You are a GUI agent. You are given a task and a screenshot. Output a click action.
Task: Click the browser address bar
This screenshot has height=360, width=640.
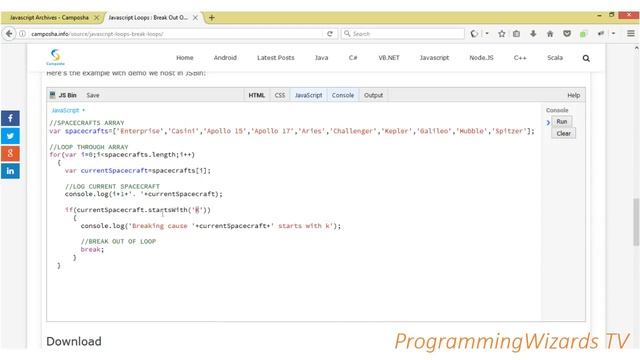click(176, 34)
